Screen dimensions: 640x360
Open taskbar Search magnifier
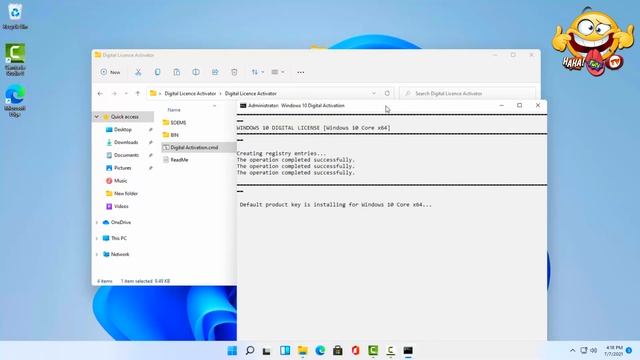[x=250, y=351]
